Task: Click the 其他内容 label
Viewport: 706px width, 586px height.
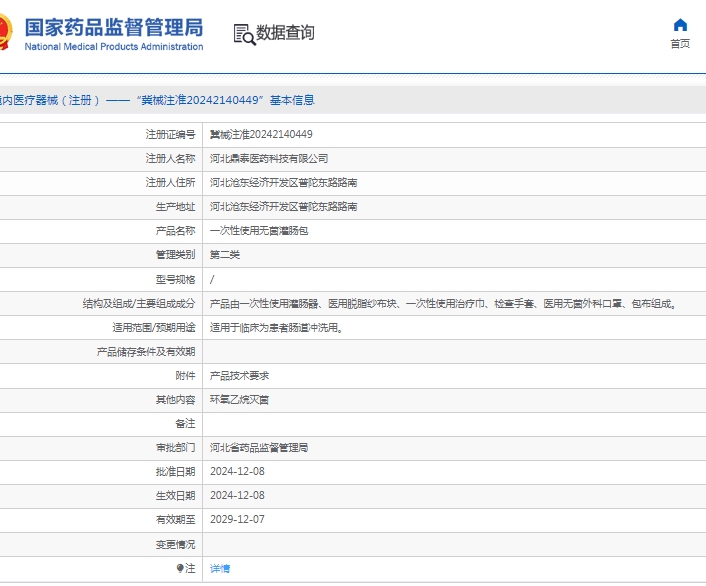Action: point(176,400)
